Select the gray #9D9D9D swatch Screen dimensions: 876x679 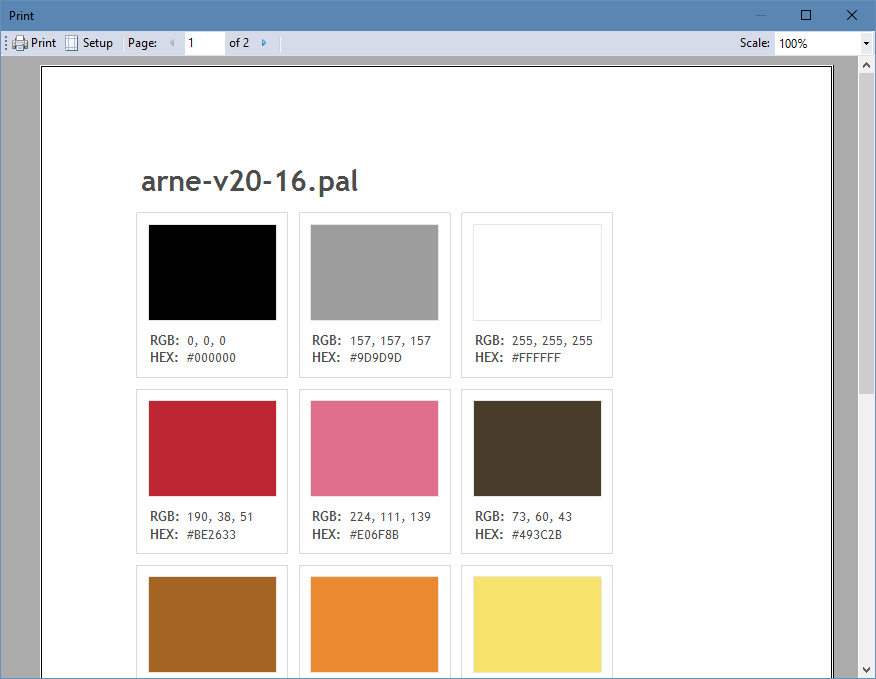pyautogui.click(x=374, y=272)
